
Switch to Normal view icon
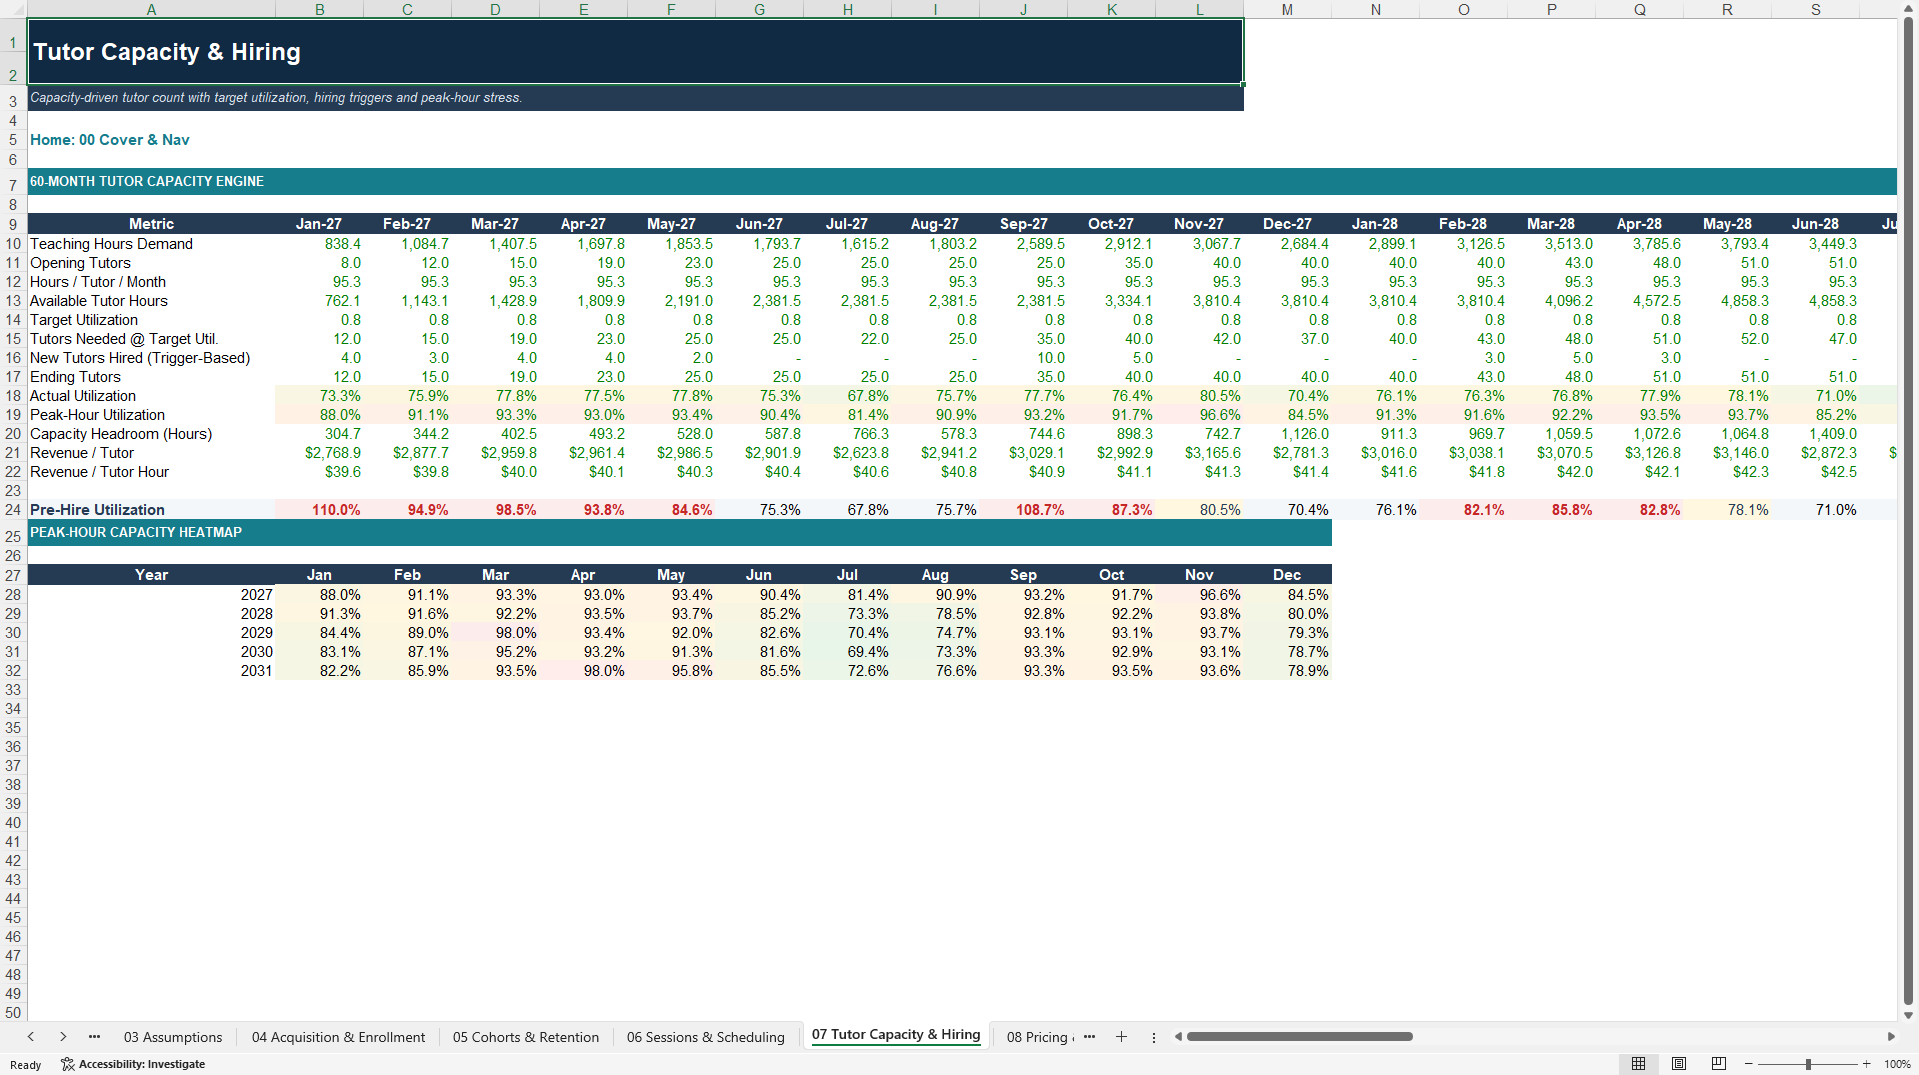[1638, 1064]
